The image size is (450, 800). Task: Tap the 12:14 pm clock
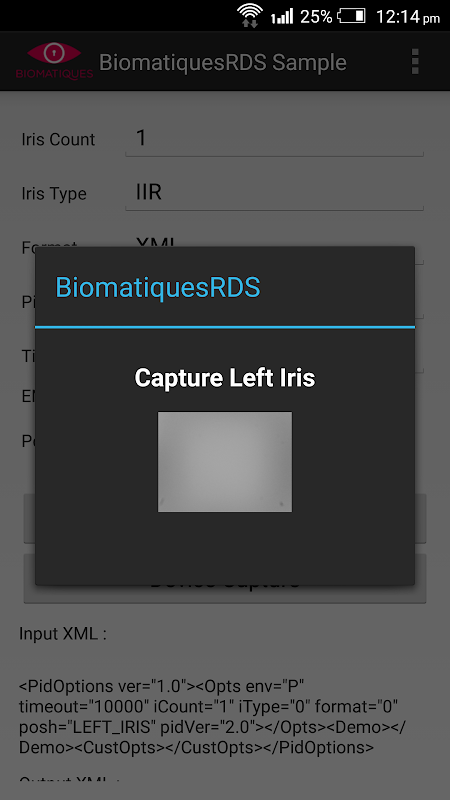coord(408,17)
